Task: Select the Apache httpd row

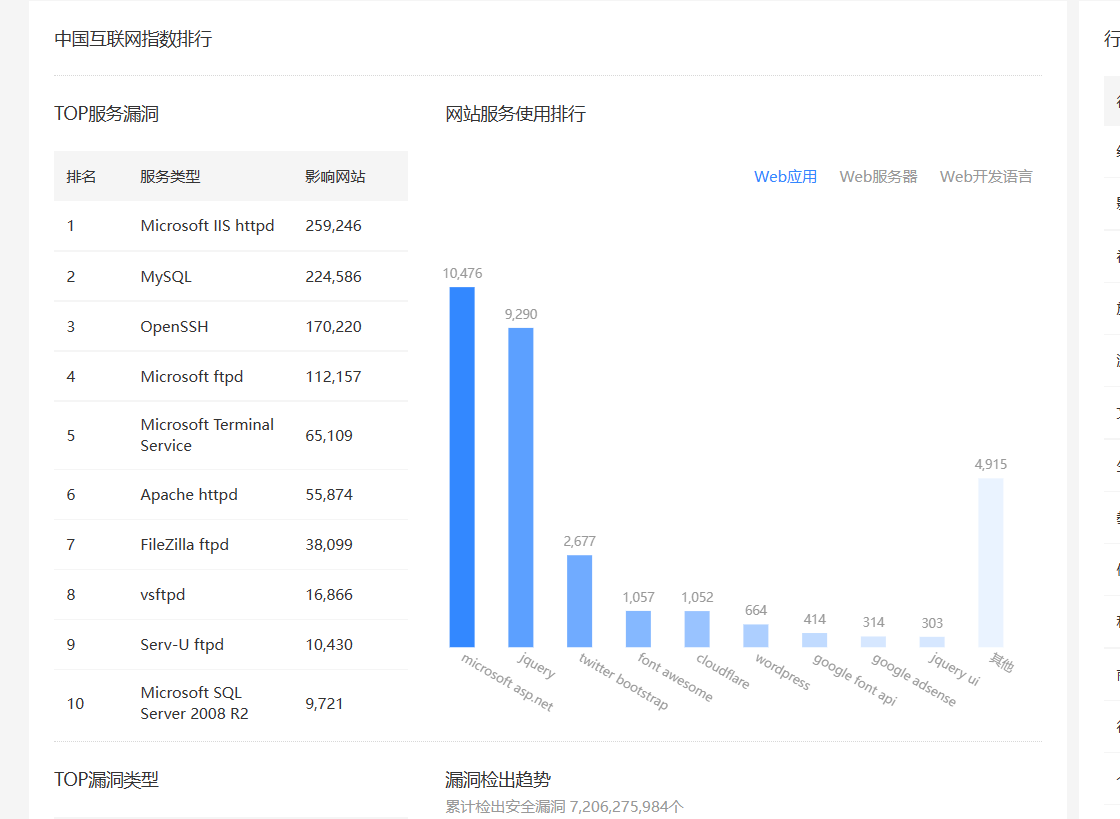Action: click(x=231, y=494)
